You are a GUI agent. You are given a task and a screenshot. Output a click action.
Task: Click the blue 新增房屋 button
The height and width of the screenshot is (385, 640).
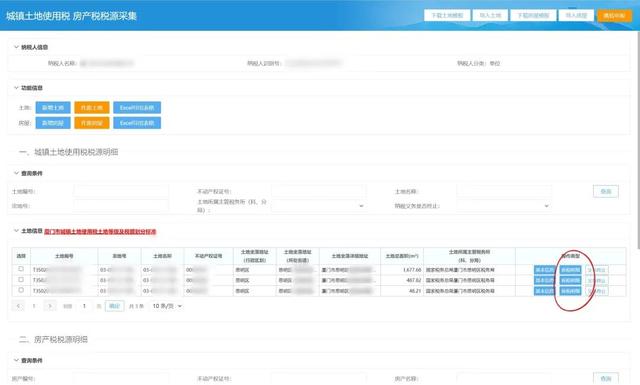pyautogui.click(x=53, y=123)
